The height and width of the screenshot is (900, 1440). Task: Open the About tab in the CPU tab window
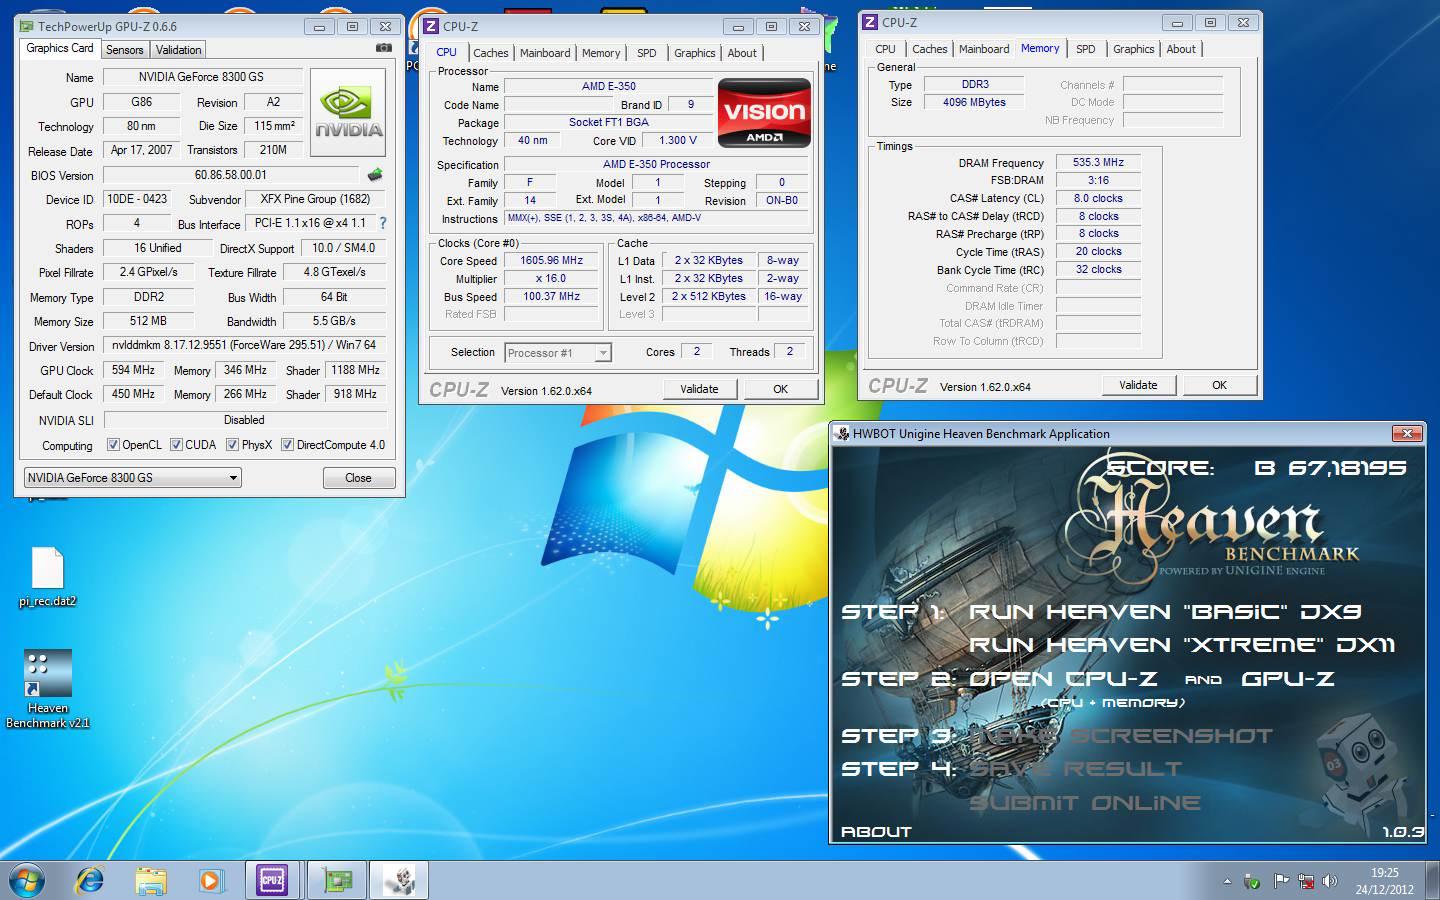[x=742, y=53]
